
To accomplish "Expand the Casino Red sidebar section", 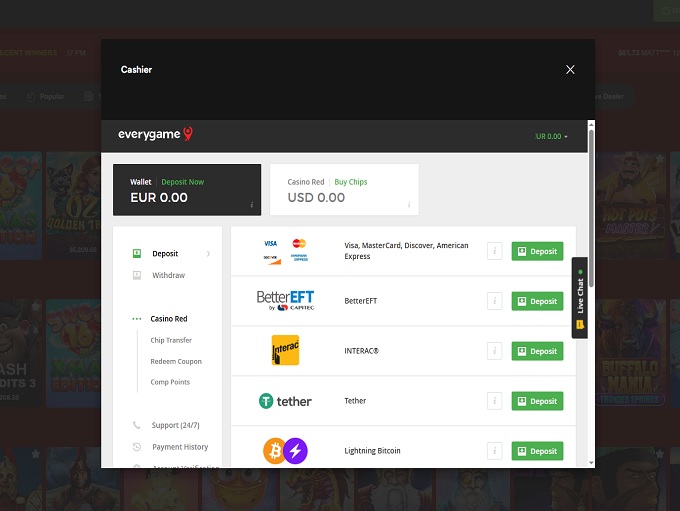I will click(x=168, y=319).
